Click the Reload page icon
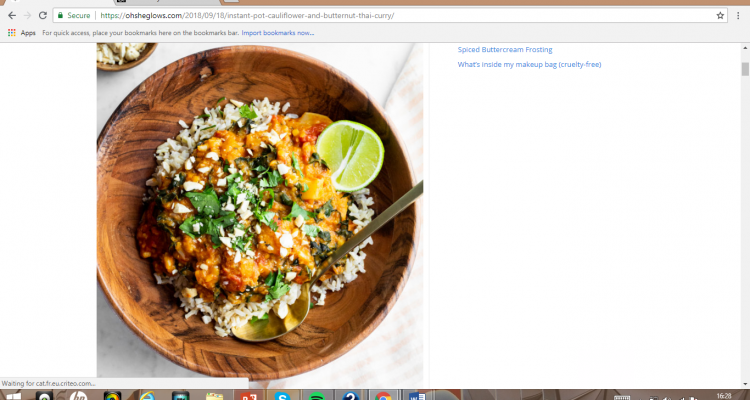Screen dimensions: 750x400 point(42,16)
